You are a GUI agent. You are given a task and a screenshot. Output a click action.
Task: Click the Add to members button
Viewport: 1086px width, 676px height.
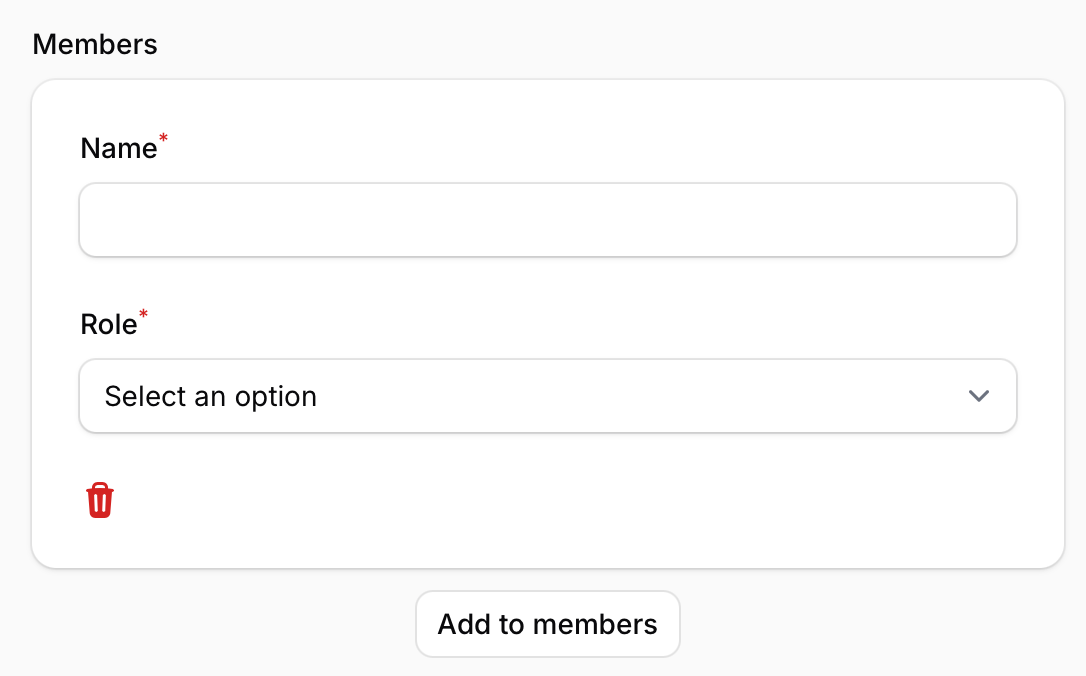coord(547,624)
